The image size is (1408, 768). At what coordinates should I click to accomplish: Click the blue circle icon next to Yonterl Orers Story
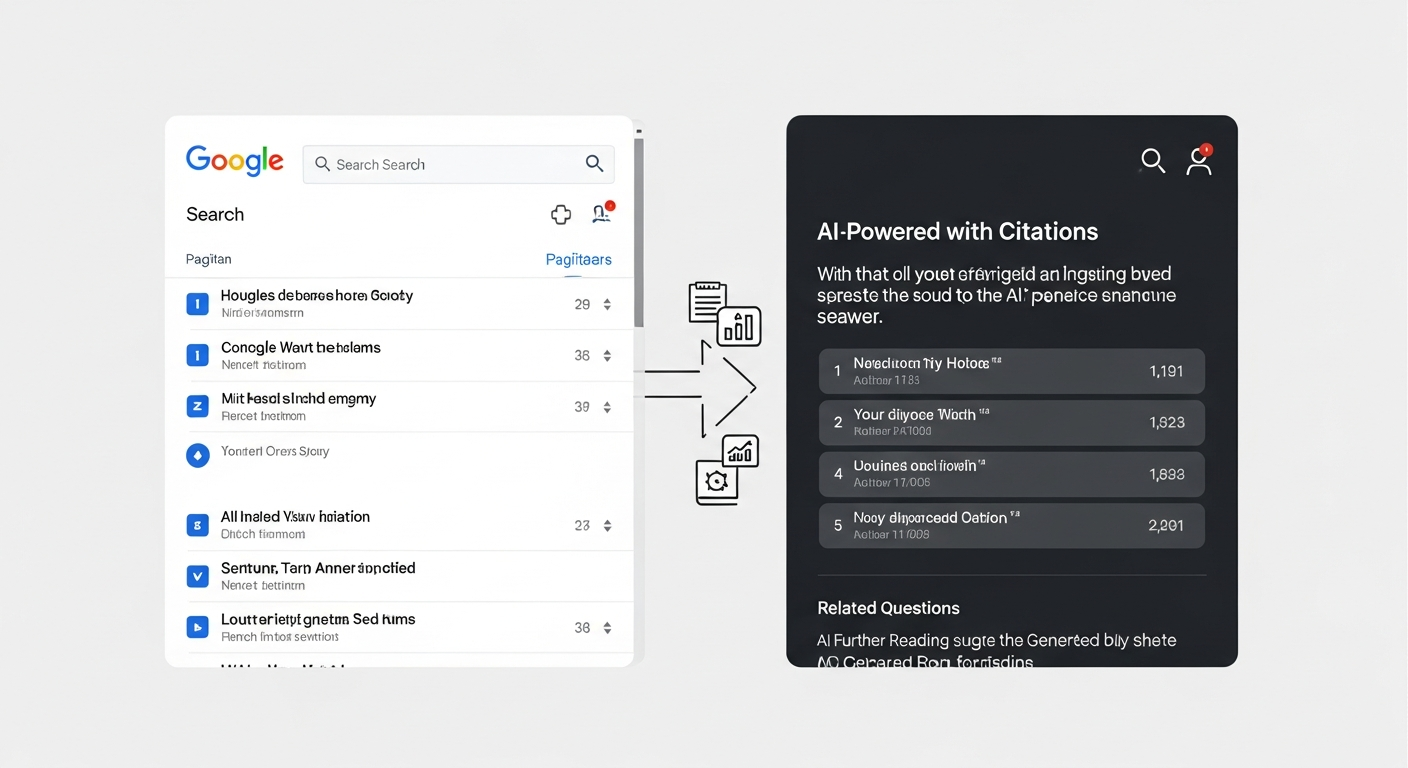pos(197,455)
